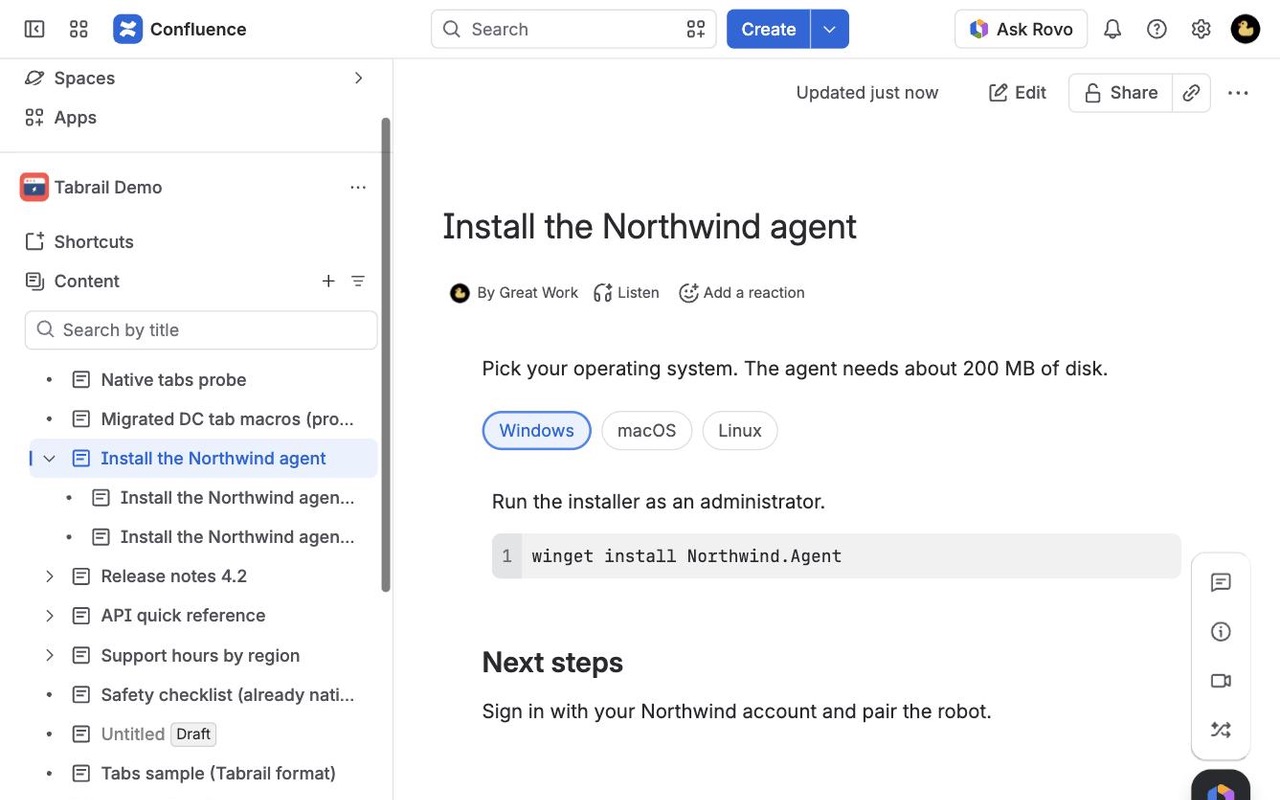Add new content with plus icon
Image resolution: width=1280 pixels, height=800 pixels.
tap(328, 281)
